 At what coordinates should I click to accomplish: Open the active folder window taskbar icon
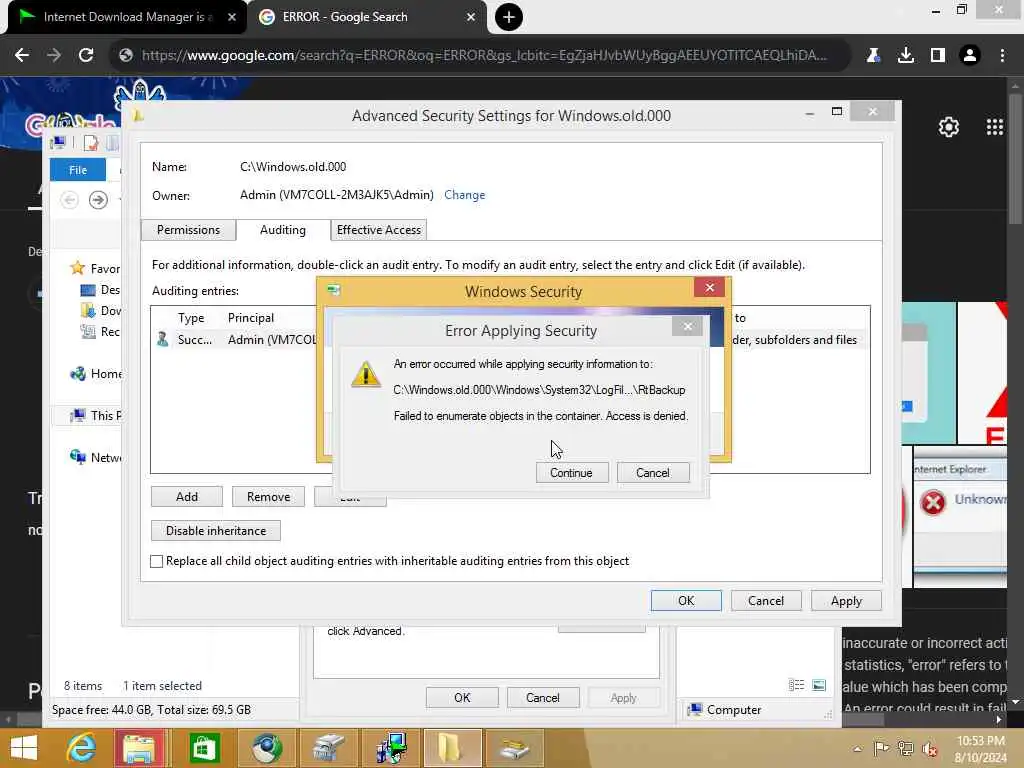[x=452, y=748]
